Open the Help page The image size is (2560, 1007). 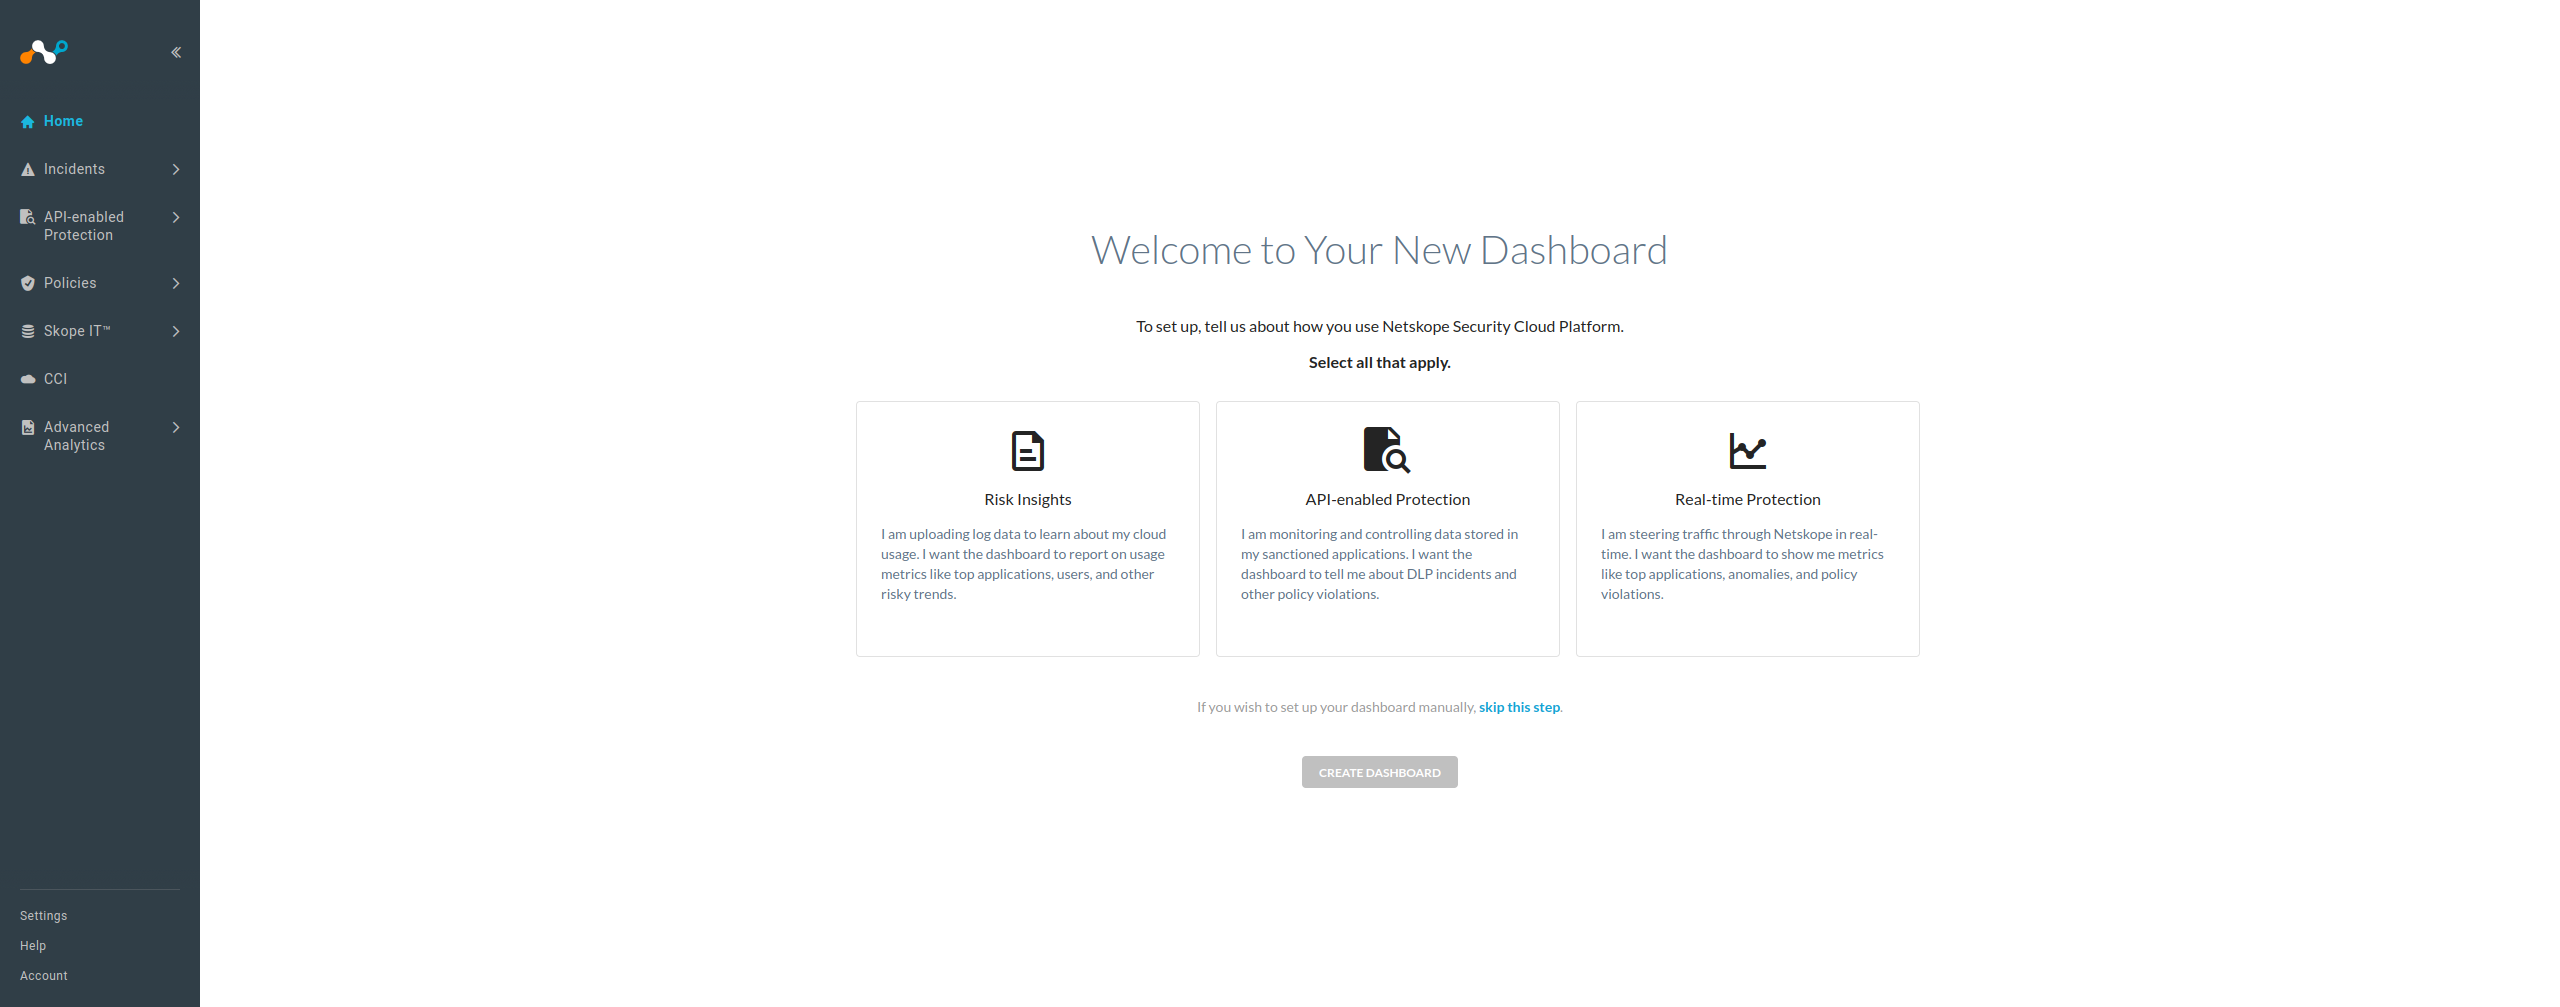[x=33, y=945]
